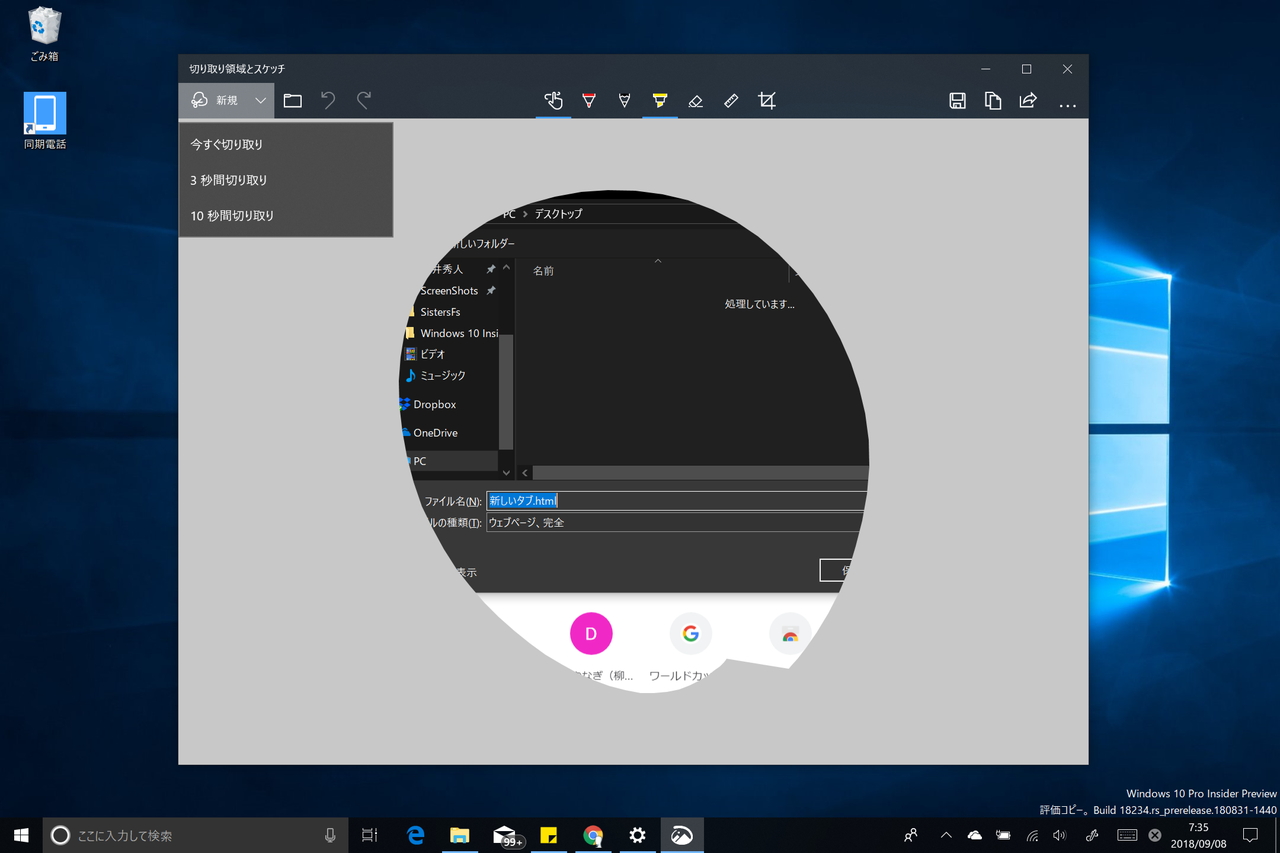
Task: Show the ruler tool
Action: [x=731, y=100]
